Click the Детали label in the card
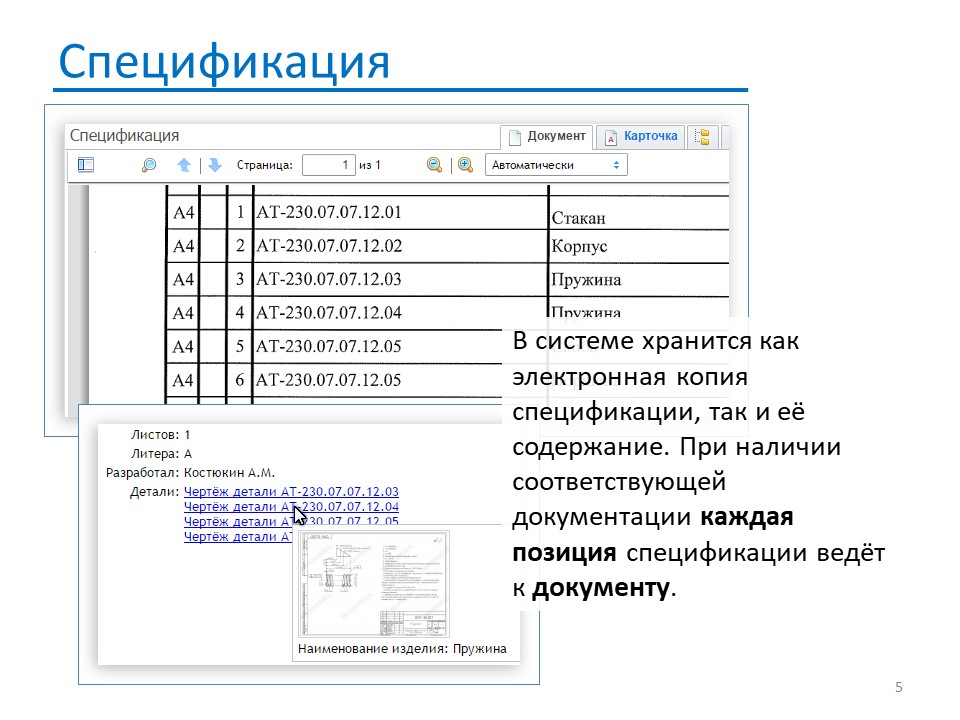The image size is (960, 720). click(154, 492)
